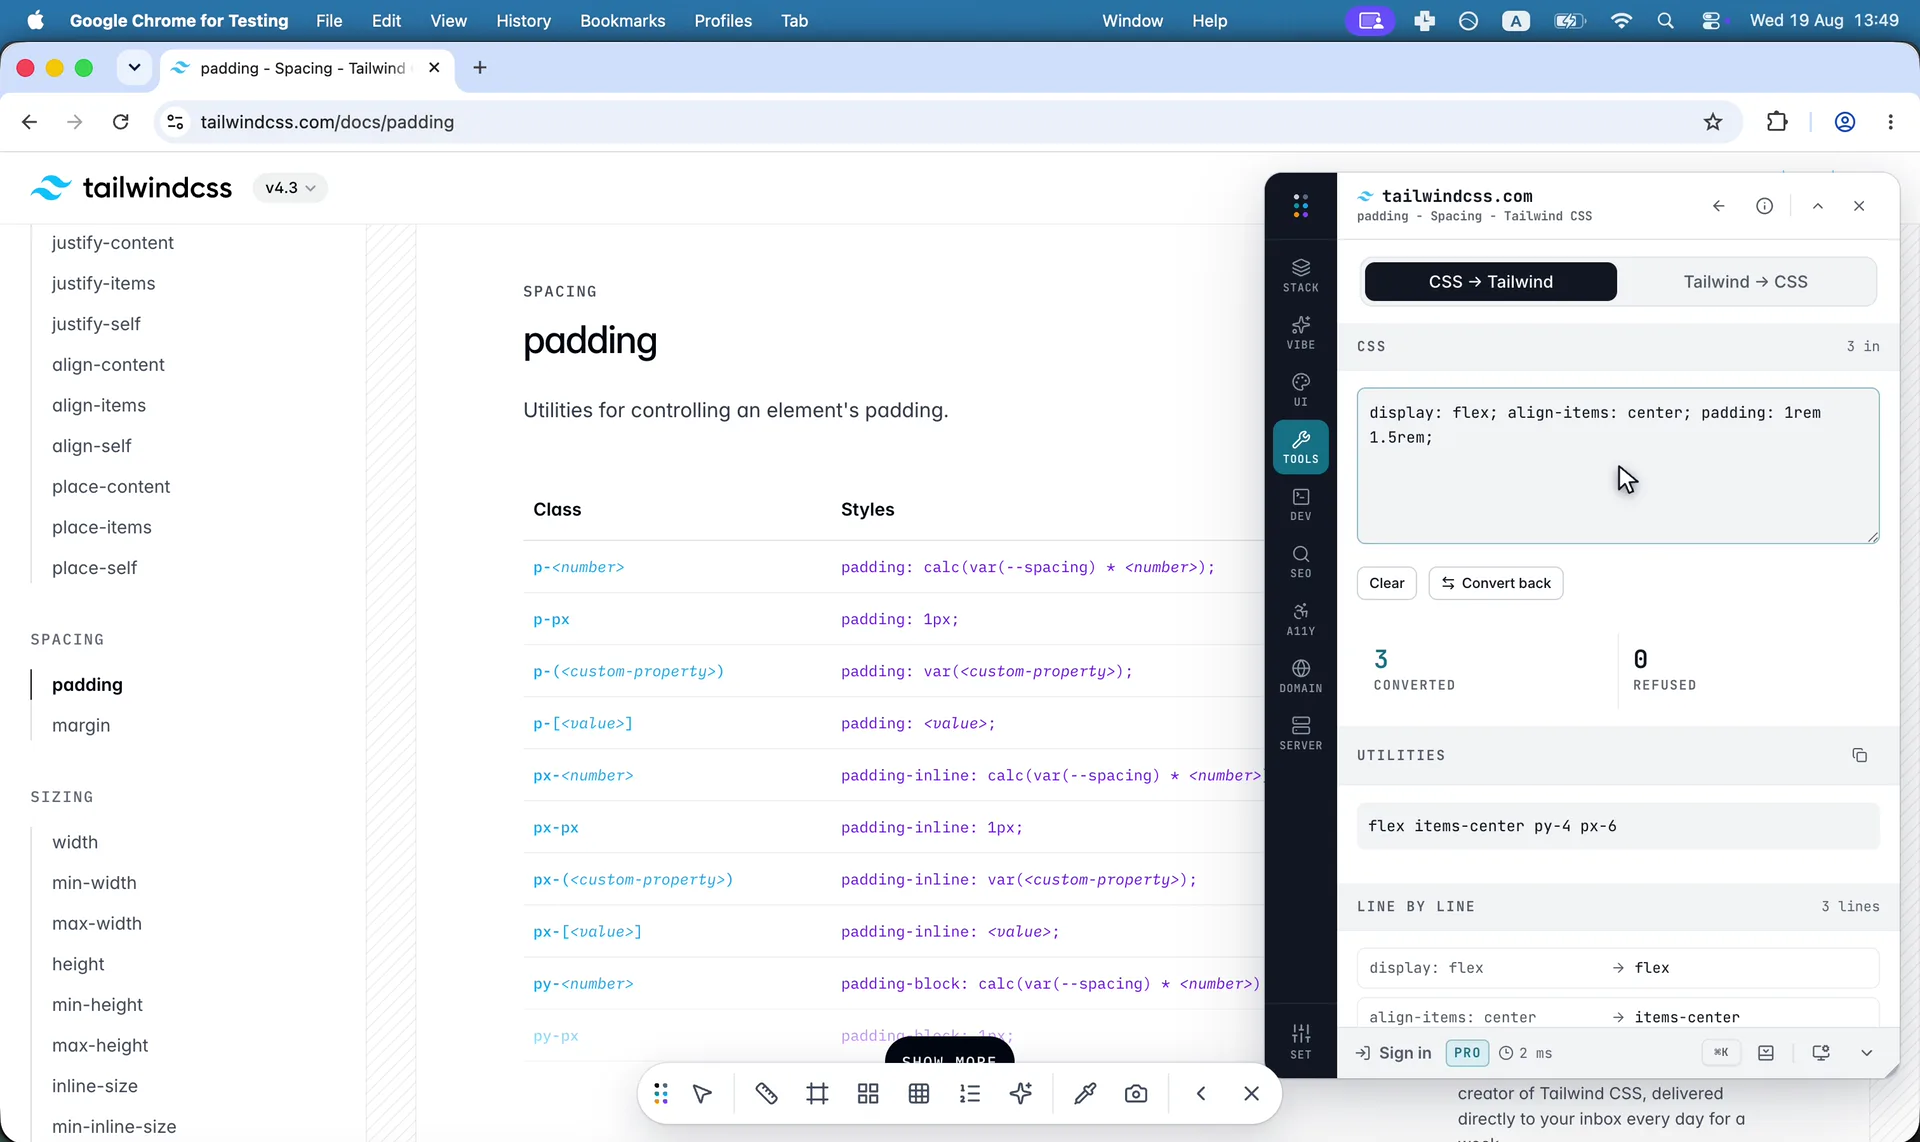
Task: Click the panel dock-bottom icon in footer
Action: point(1766,1053)
